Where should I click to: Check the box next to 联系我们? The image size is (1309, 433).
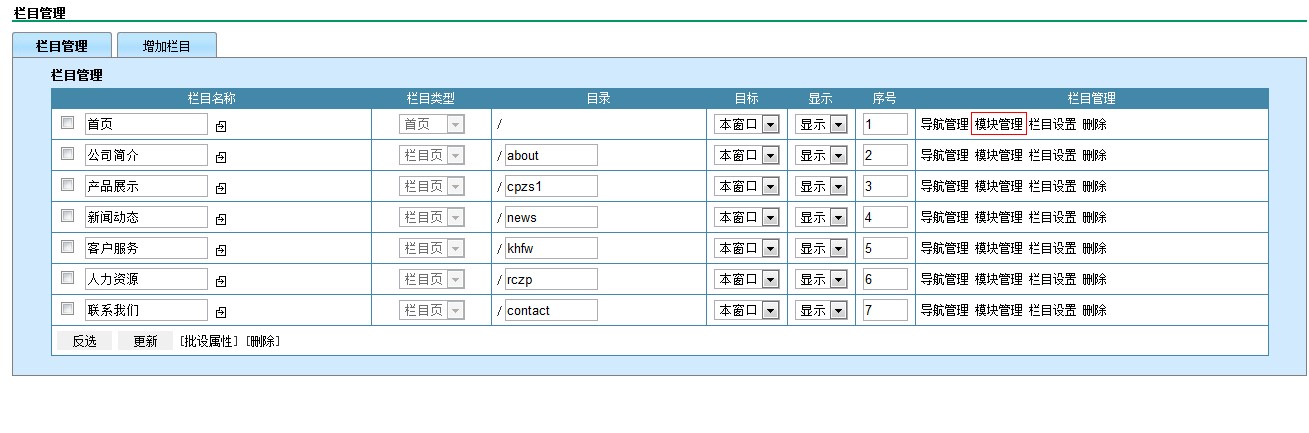click(x=68, y=309)
